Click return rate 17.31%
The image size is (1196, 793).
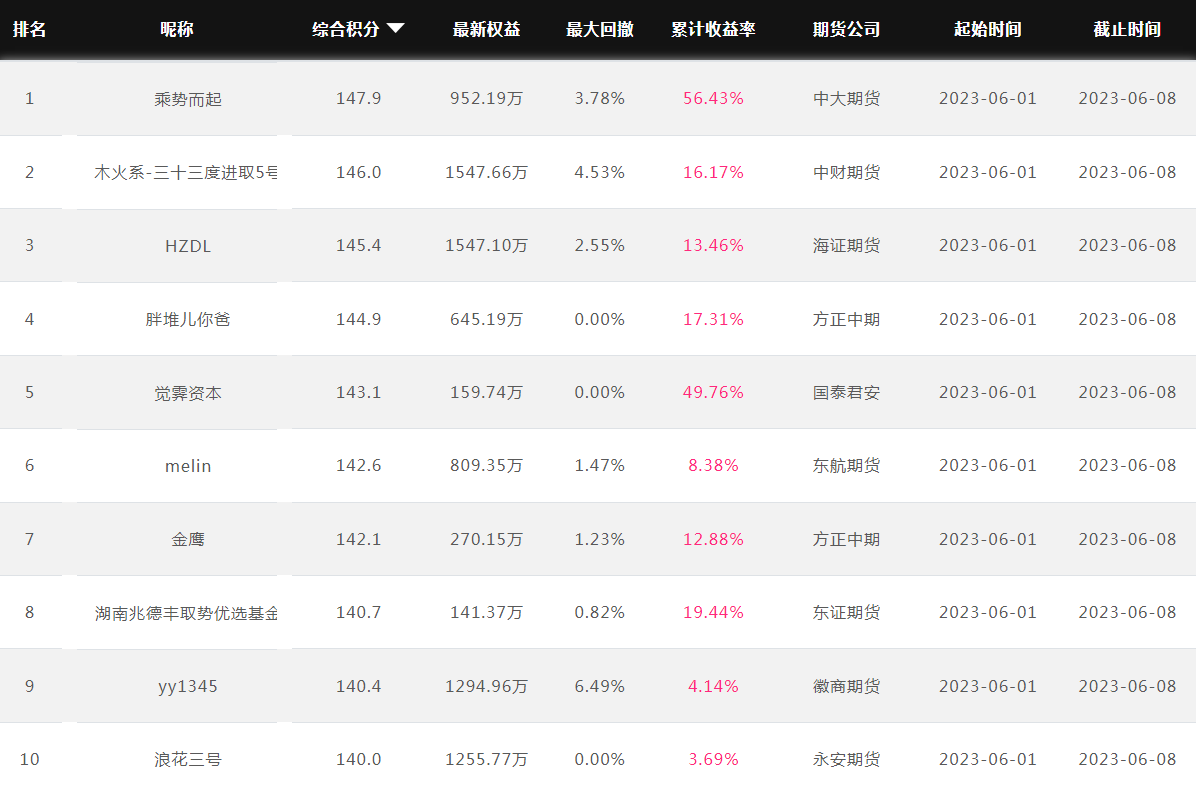pos(713,319)
